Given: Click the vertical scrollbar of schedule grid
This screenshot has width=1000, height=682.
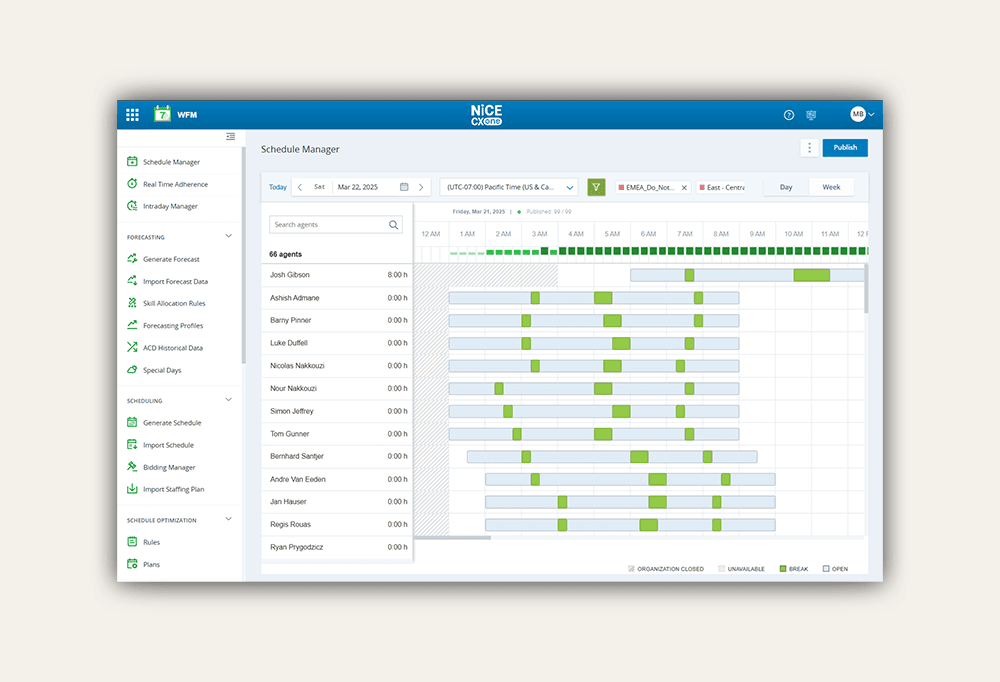Looking at the screenshot, I should [x=866, y=288].
